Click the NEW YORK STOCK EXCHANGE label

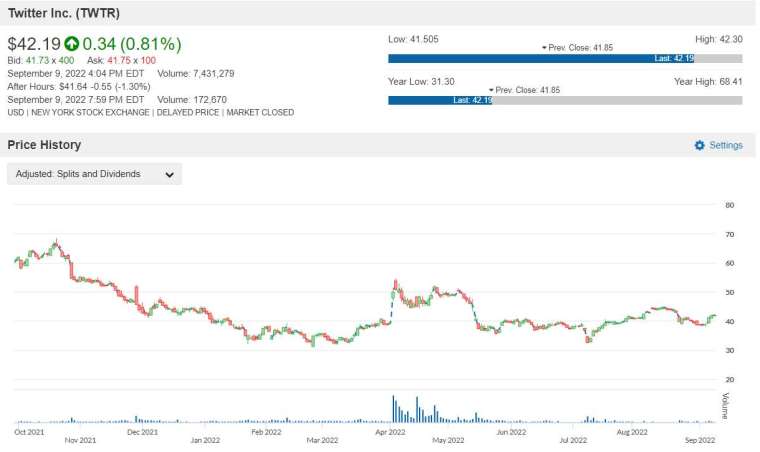click(x=90, y=112)
